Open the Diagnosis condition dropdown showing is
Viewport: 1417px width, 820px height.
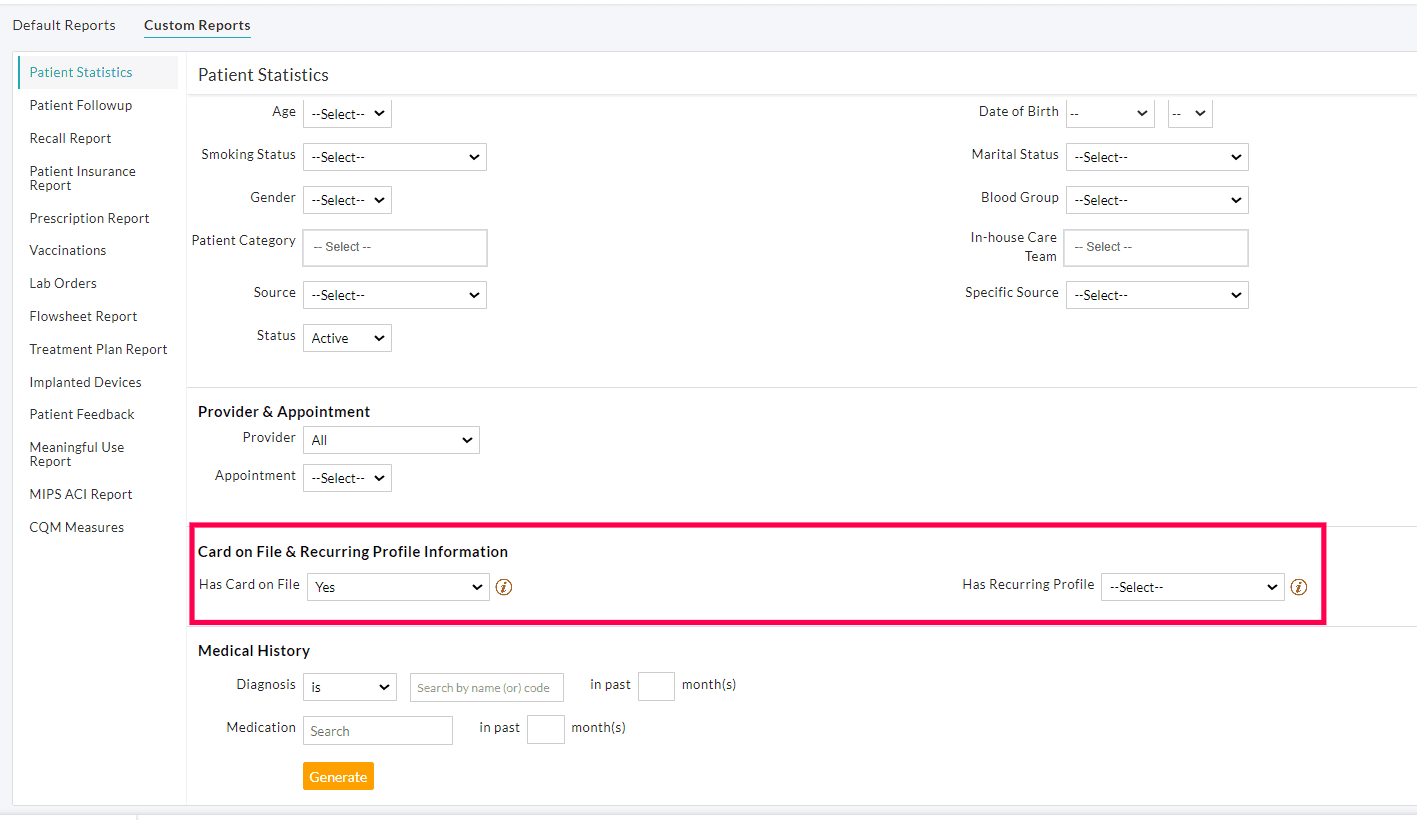(349, 686)
